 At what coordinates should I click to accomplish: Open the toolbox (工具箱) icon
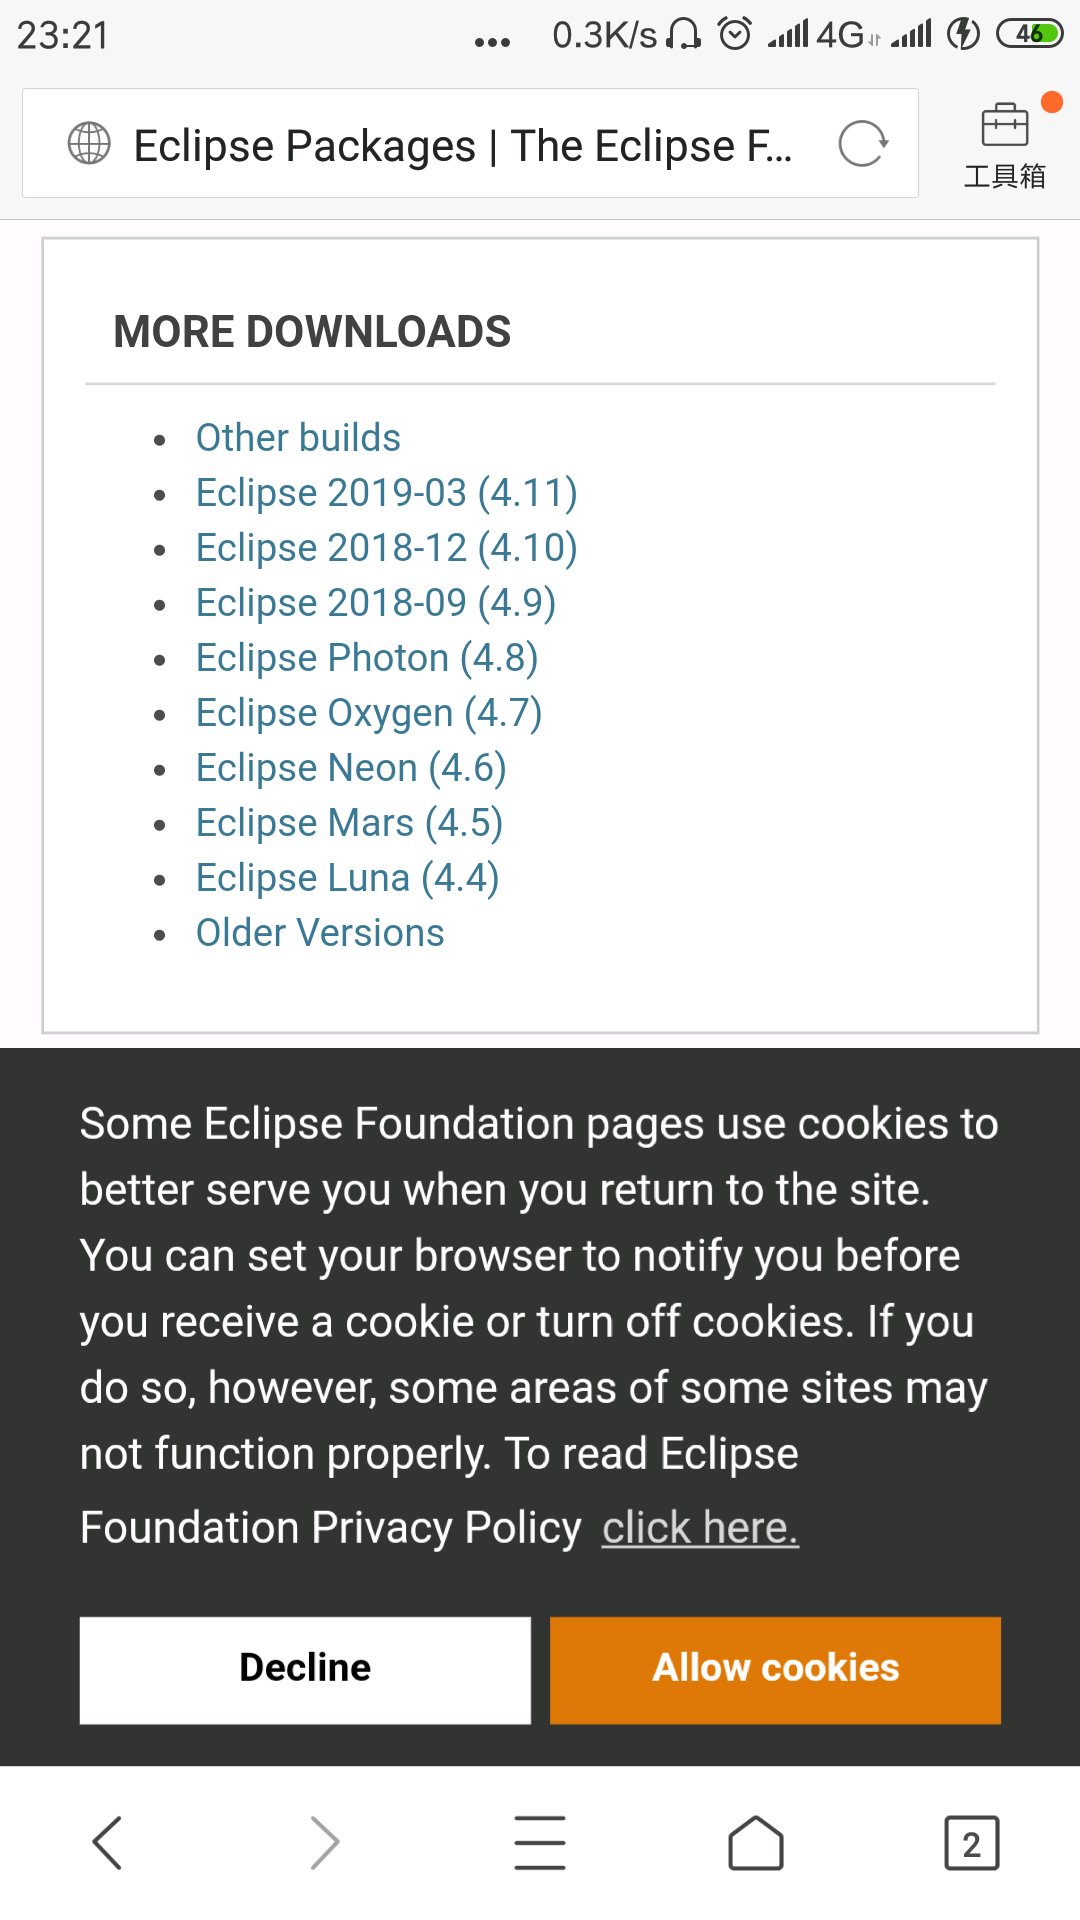coord(1005,146)
